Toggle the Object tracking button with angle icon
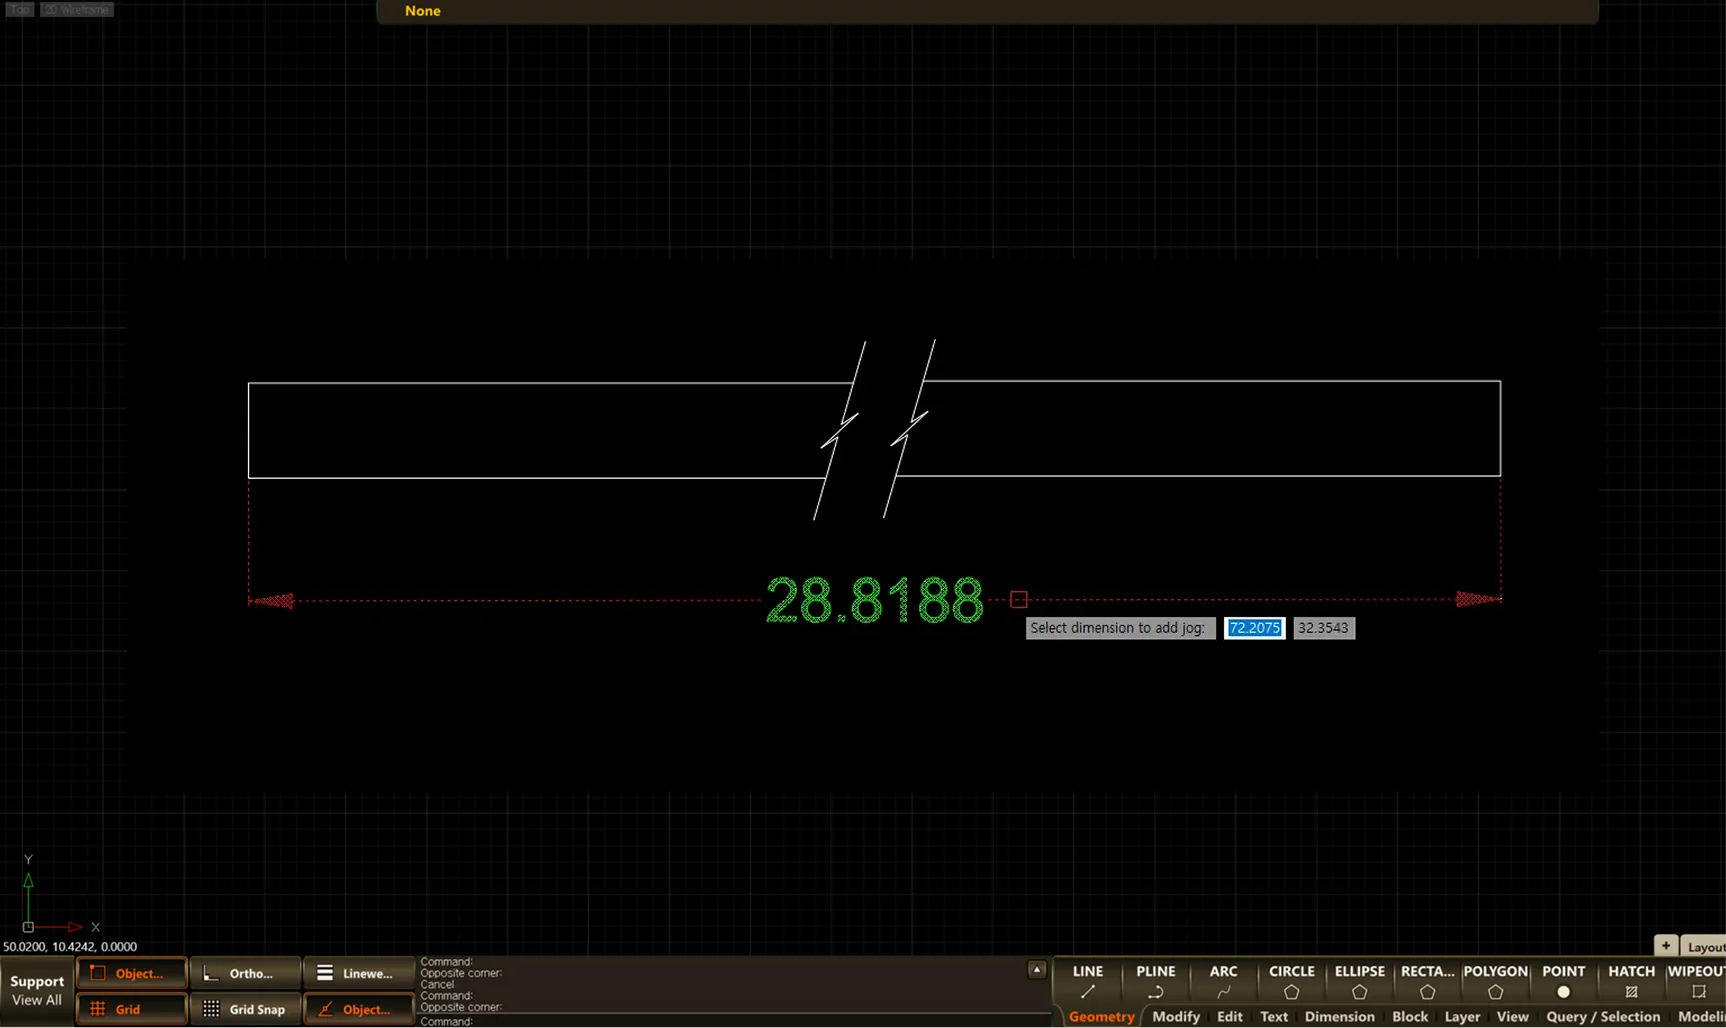Image resolution: width=1726 pixels, height=1028 pixels. click(358, 1009)
